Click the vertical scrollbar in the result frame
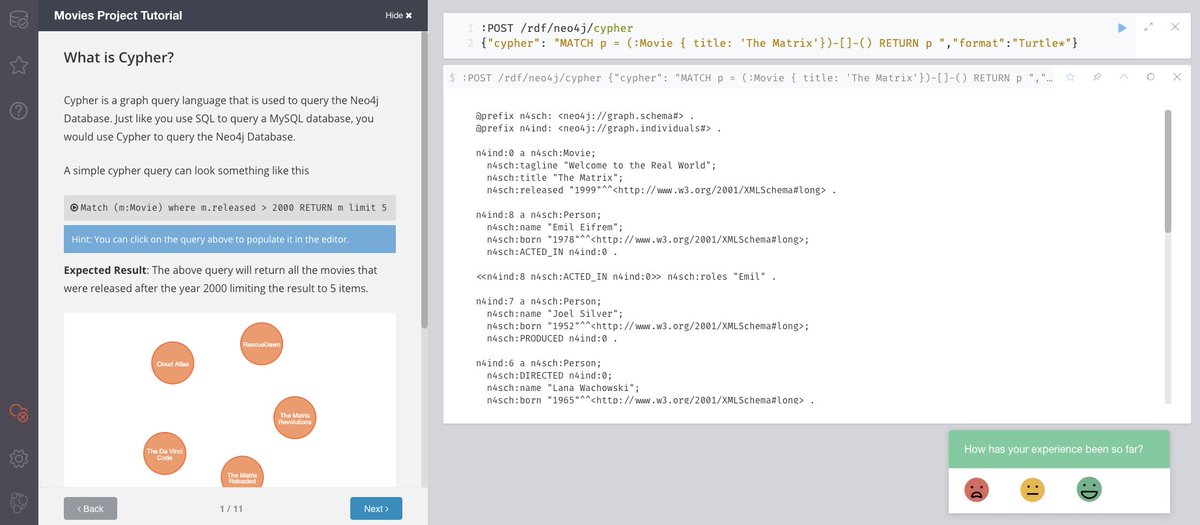Screen dimensions: 1200x525 coord(1167,170)
